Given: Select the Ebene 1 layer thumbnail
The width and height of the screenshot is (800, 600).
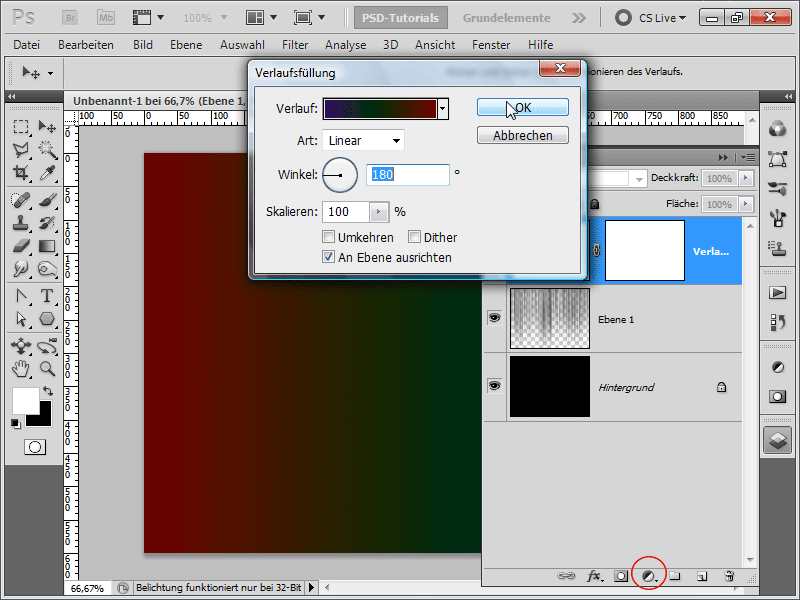Looking at the screenshot, I should (549, 318).
